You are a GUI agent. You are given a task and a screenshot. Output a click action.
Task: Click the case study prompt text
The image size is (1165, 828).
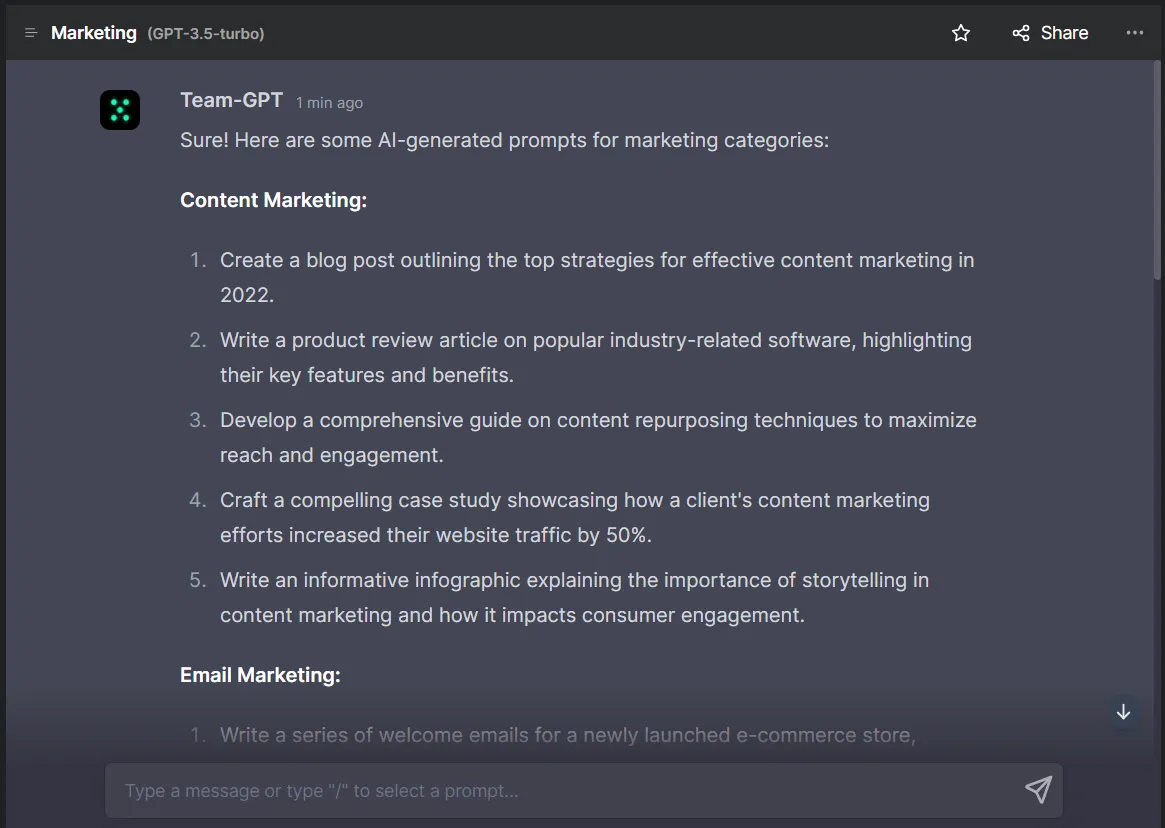click(x=575, y=517)
